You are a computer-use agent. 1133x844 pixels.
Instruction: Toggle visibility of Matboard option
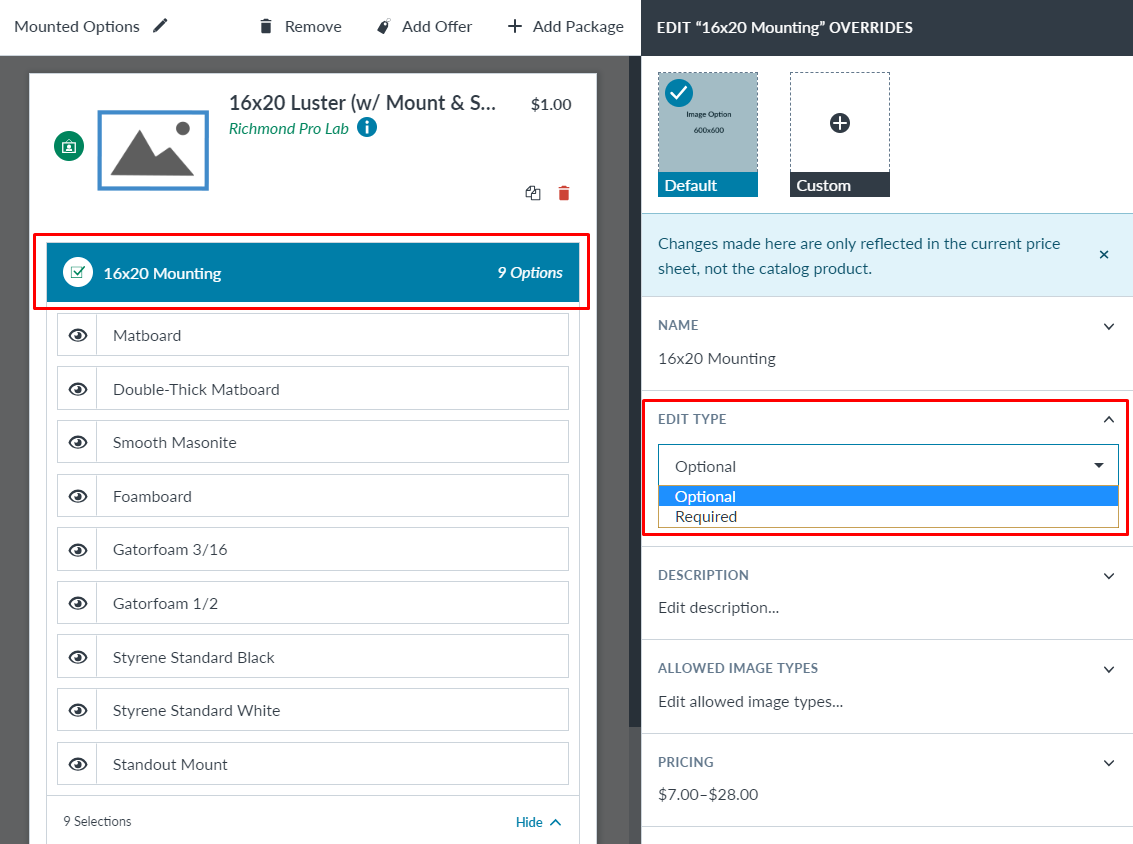click(78, 336)
